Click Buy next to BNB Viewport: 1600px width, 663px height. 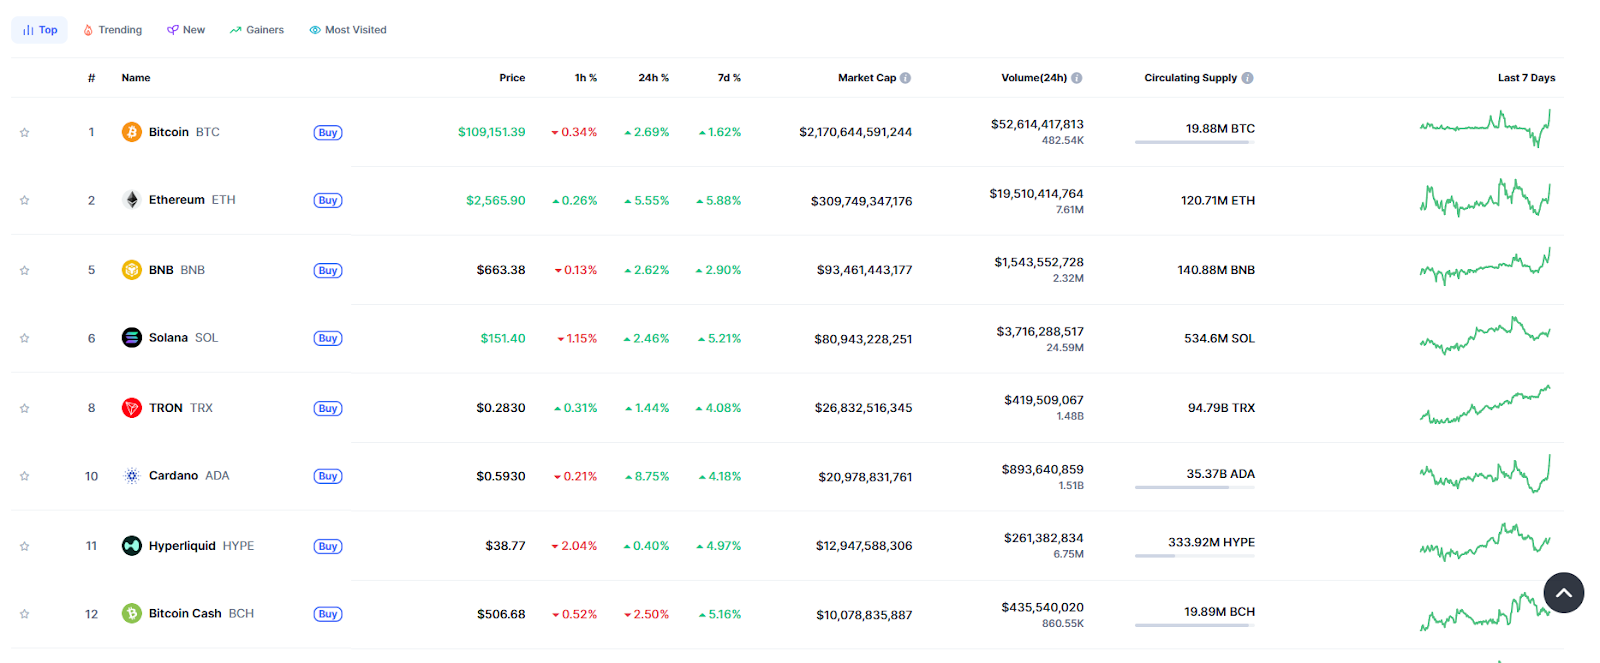coord(328,271)
